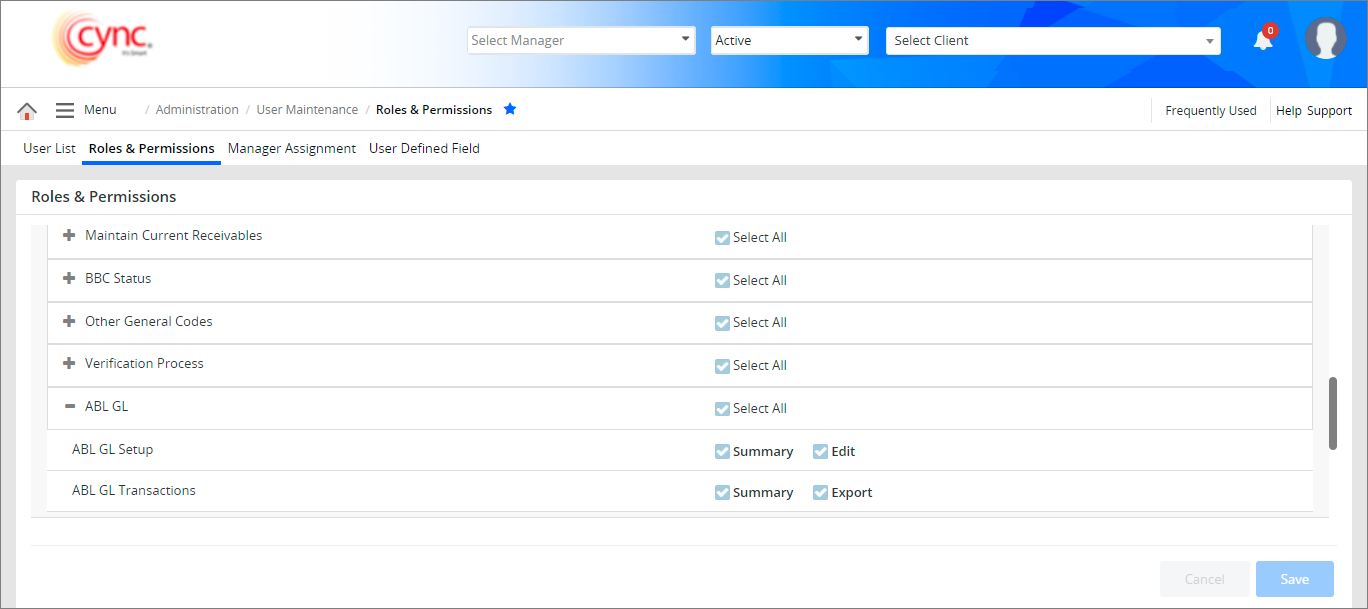This screenshot has width=1368, height=609.
Task: Collapse ABL GL with the minus icon
Action: point(69,407)
